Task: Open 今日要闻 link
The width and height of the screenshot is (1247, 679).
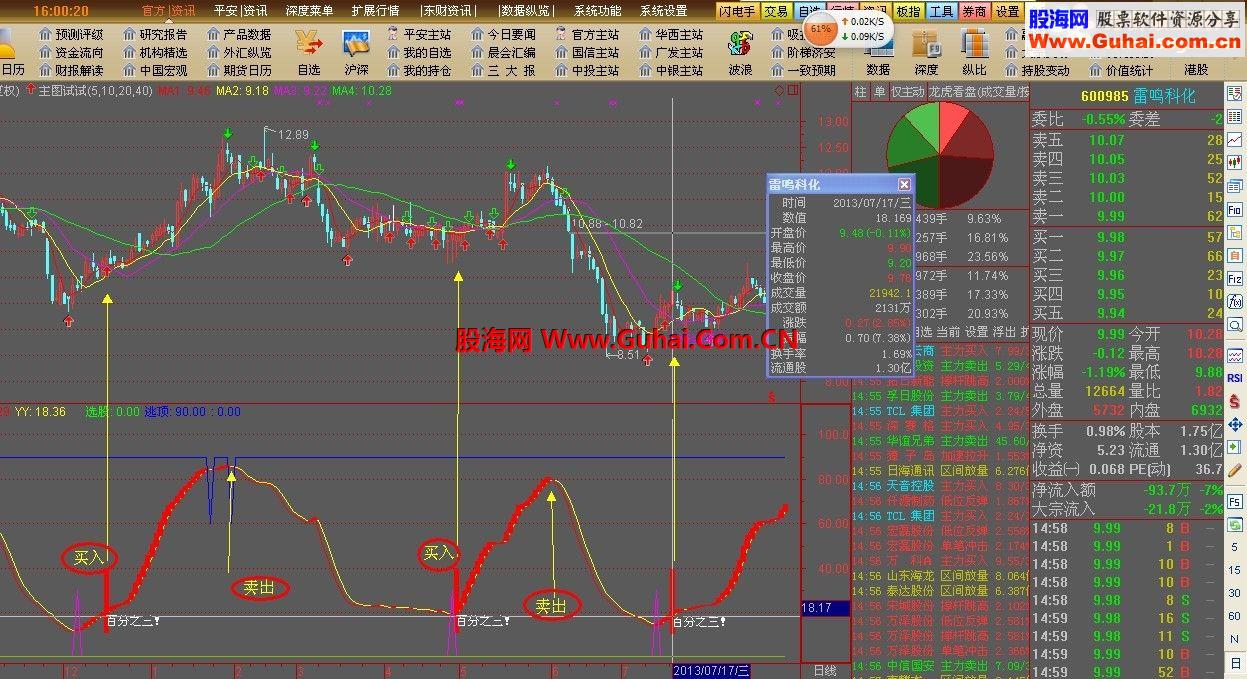Action: pyautogui.click(x=503, y=34)
